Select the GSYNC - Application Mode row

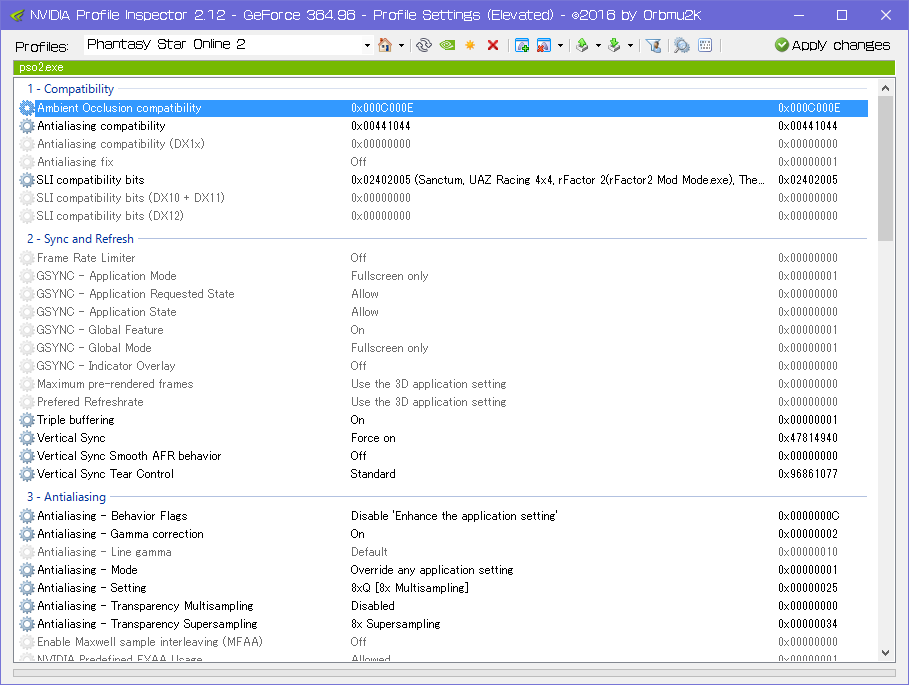pyautogui.click(x=443, y=276)
